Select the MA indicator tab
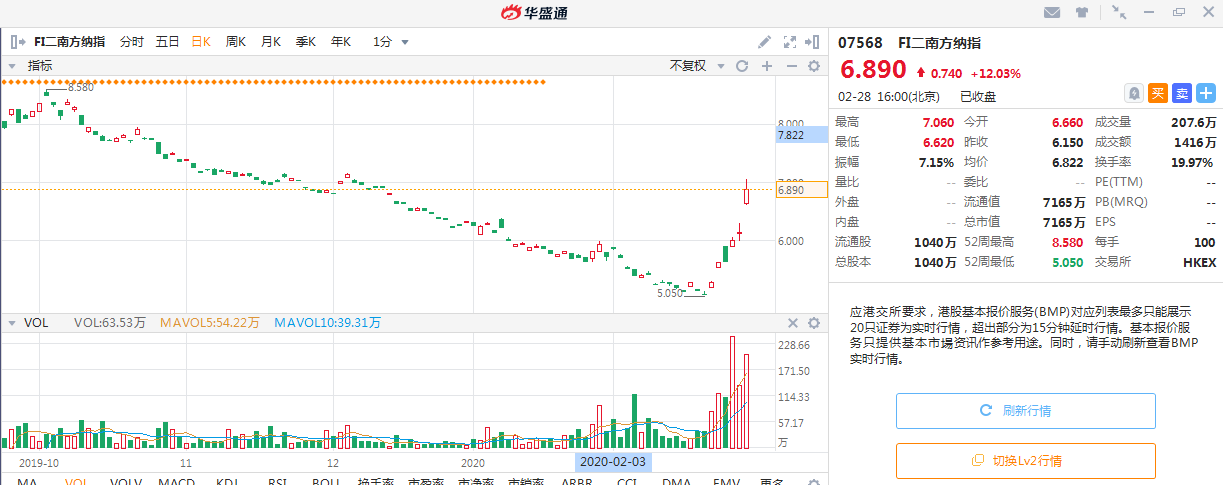This screenshot has height=485, width=1223. pos(27,481)
